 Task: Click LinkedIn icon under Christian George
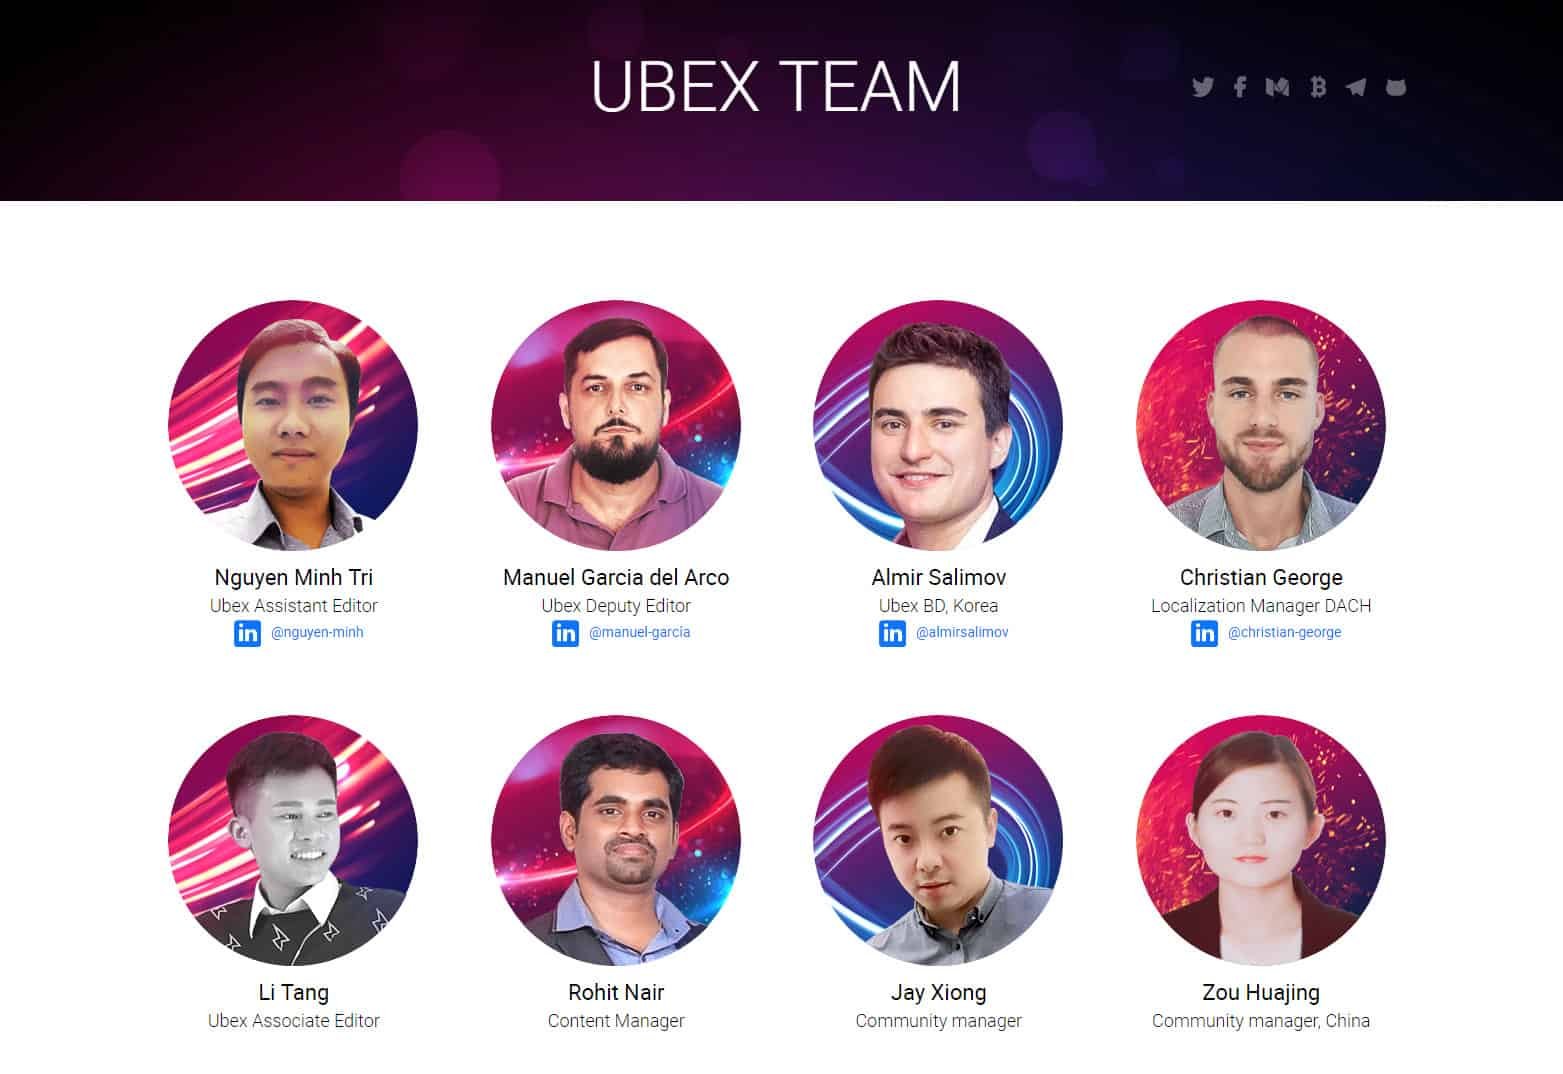coord(1204,633)
